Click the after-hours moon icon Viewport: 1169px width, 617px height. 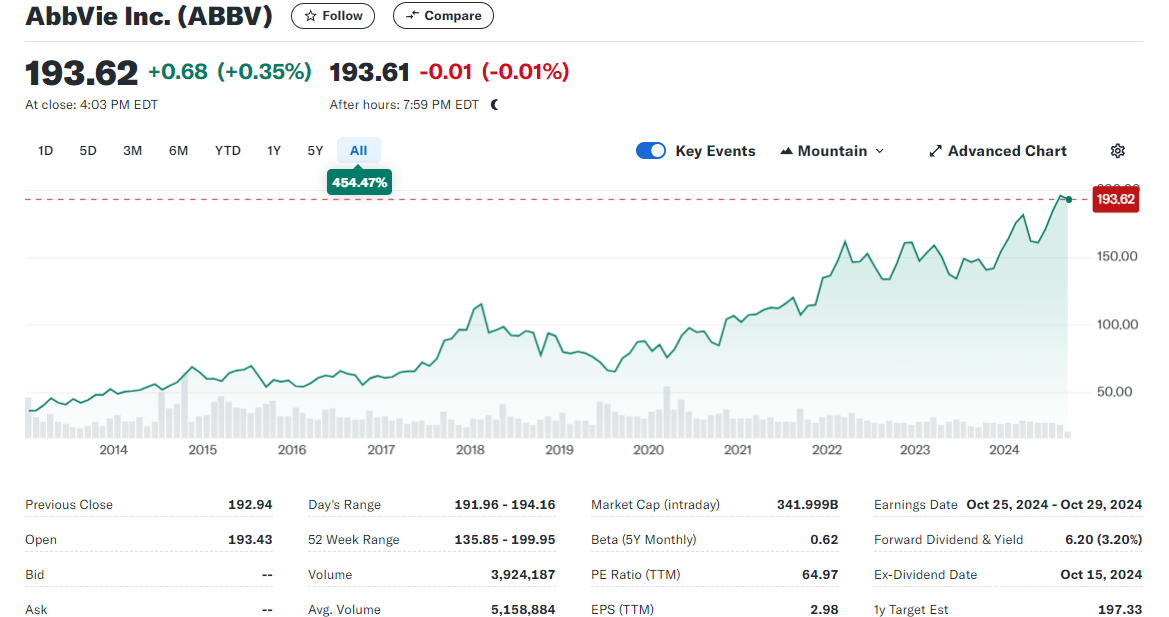(x=495, y=105)
